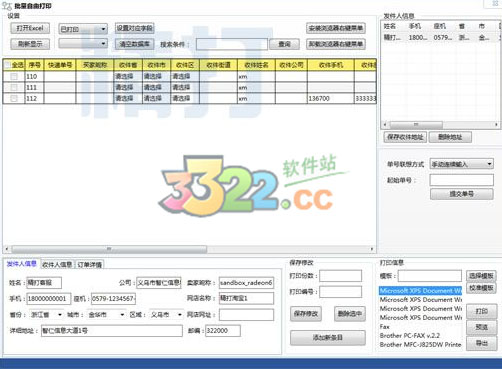Check the checkbox for row 111
502x369 pixels.
[14, 87]
